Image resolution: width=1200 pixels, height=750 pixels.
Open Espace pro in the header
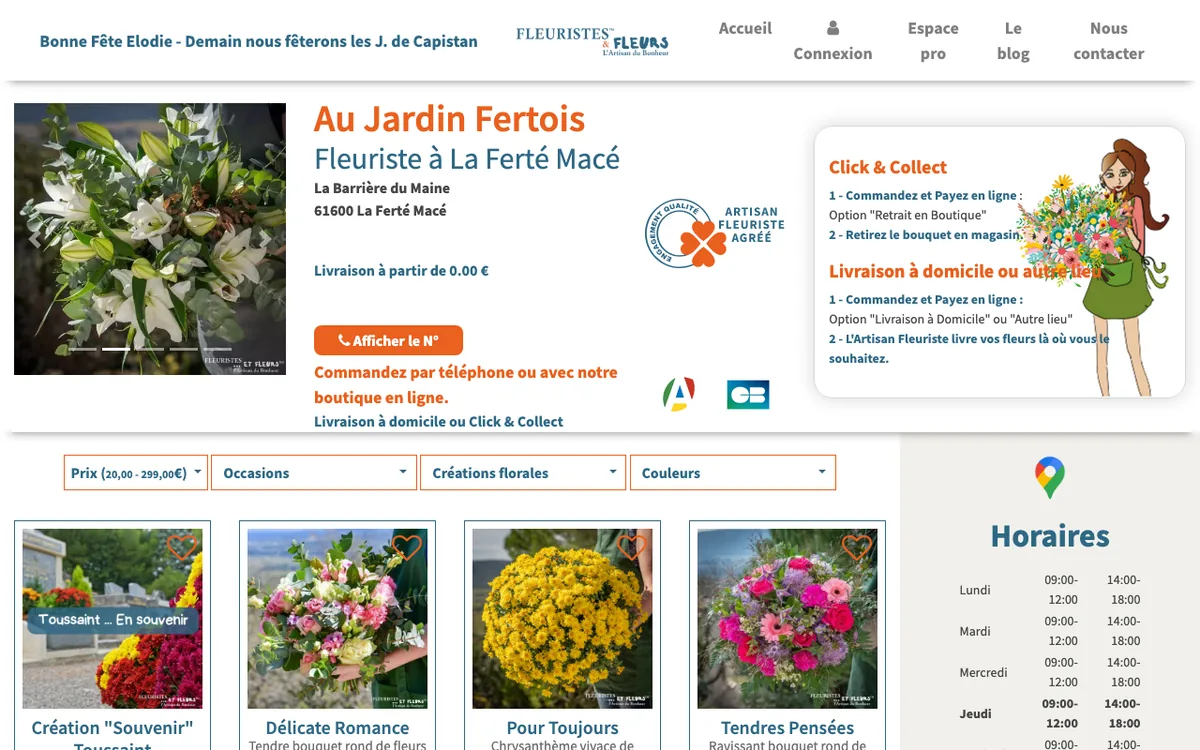(933, 41)
